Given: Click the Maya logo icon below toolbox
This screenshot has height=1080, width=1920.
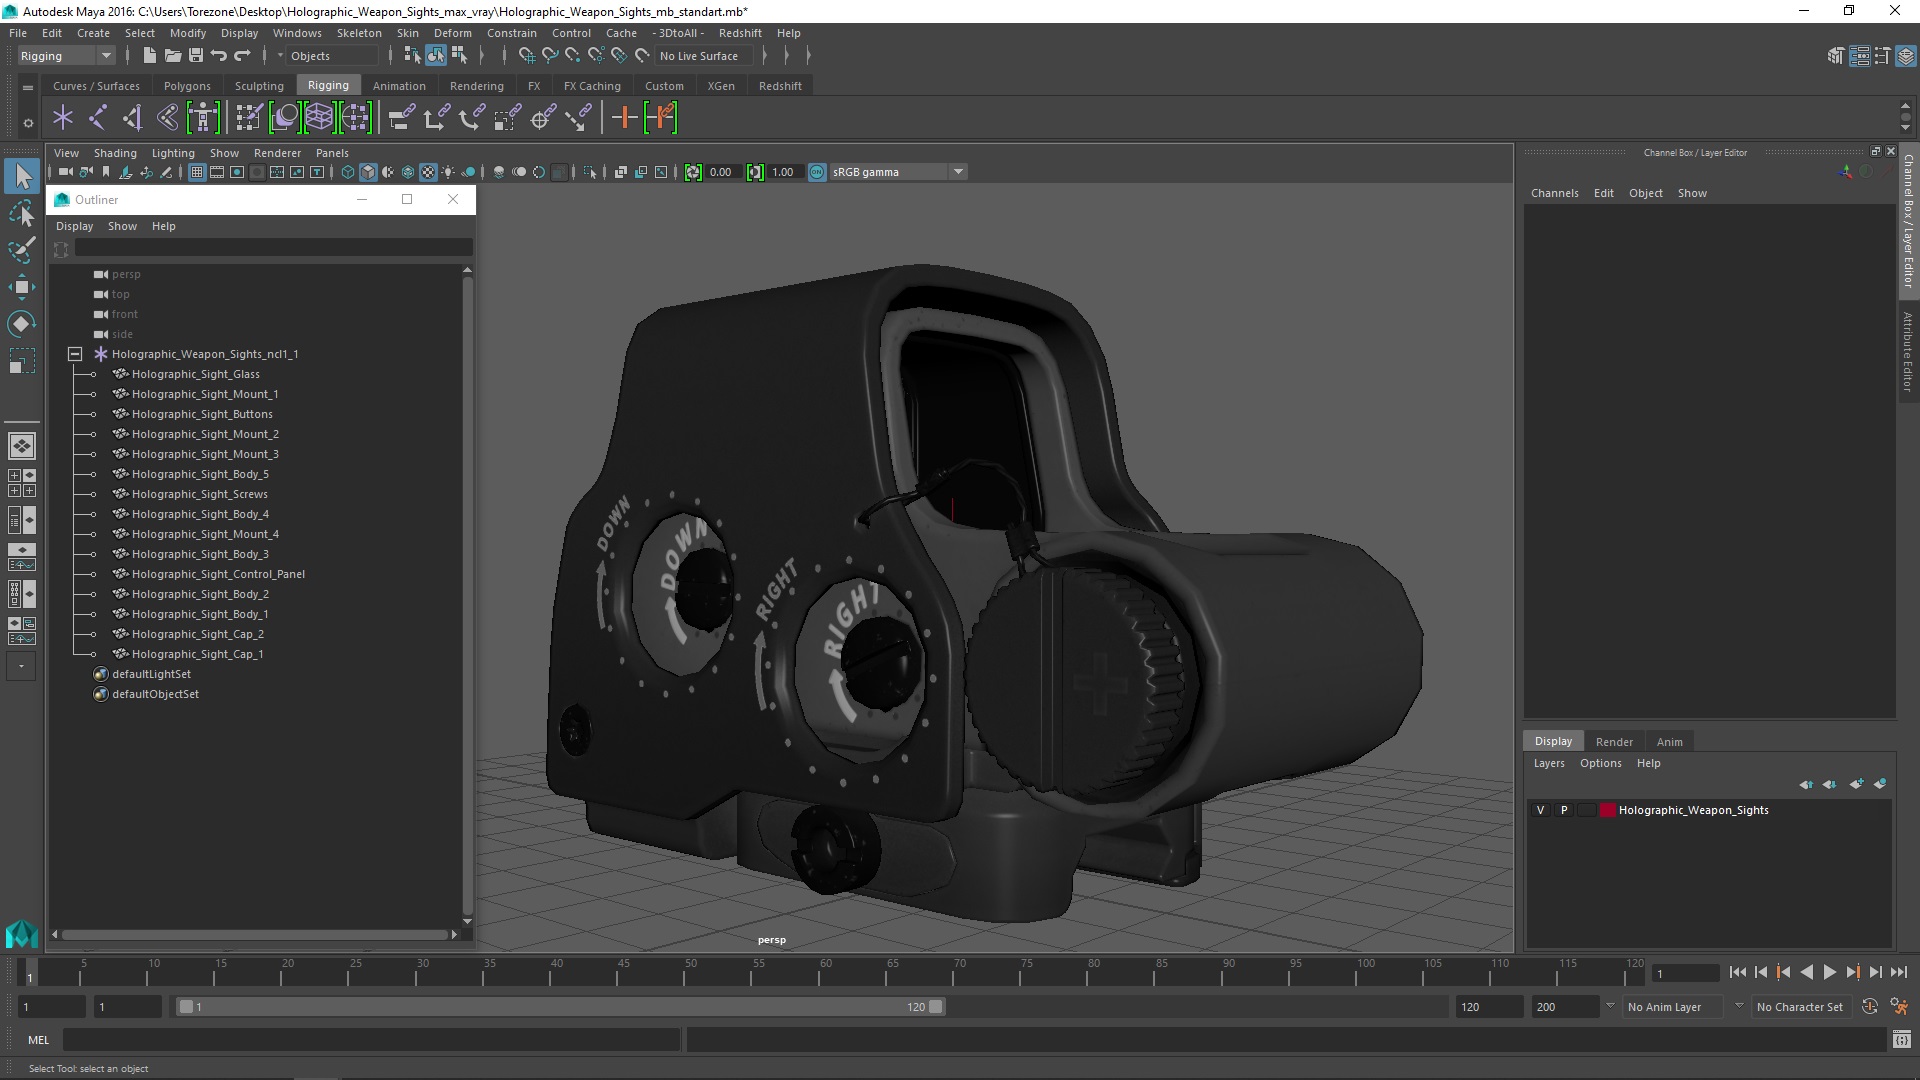Looking at the screenshot, I should [x=22, y=933].
